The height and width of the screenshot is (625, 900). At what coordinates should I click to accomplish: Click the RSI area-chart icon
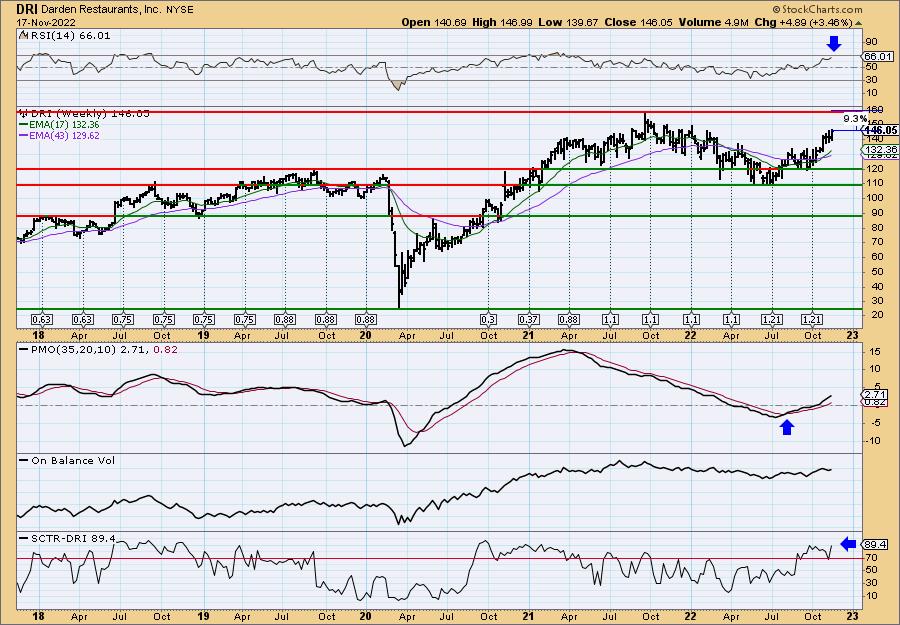(x=23, y=36)
